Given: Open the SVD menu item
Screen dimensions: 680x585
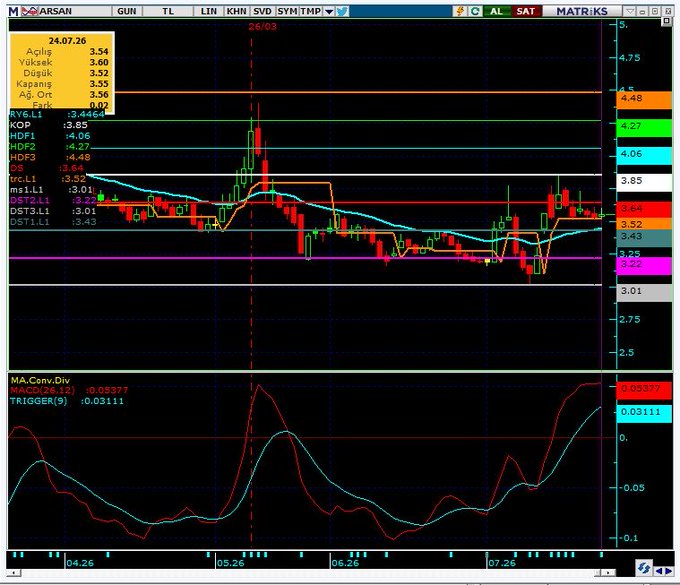Looking at the screenshot, I should [262, 11].
